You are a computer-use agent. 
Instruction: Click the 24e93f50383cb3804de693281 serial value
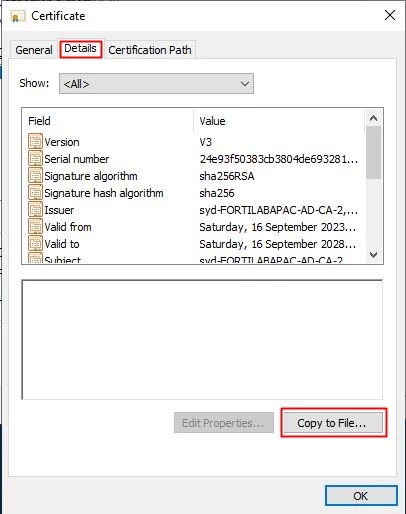[279, 159]
